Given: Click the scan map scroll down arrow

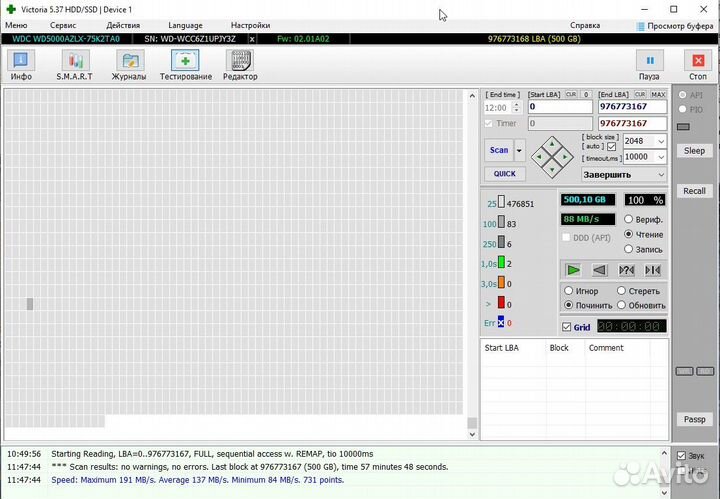Looking at the screenshot, I should click(472, 434).
